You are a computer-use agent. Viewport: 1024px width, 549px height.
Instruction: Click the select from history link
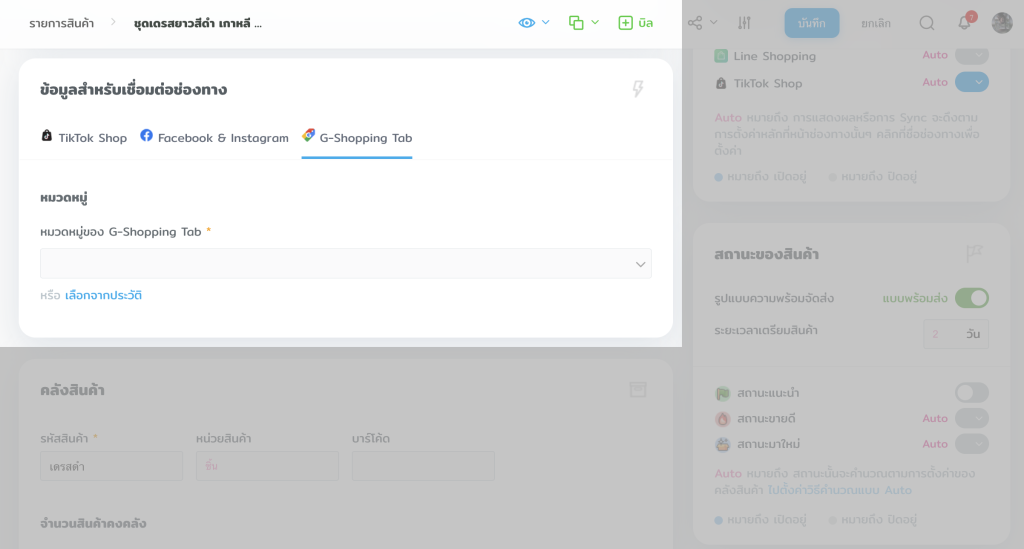coord(103,295)
